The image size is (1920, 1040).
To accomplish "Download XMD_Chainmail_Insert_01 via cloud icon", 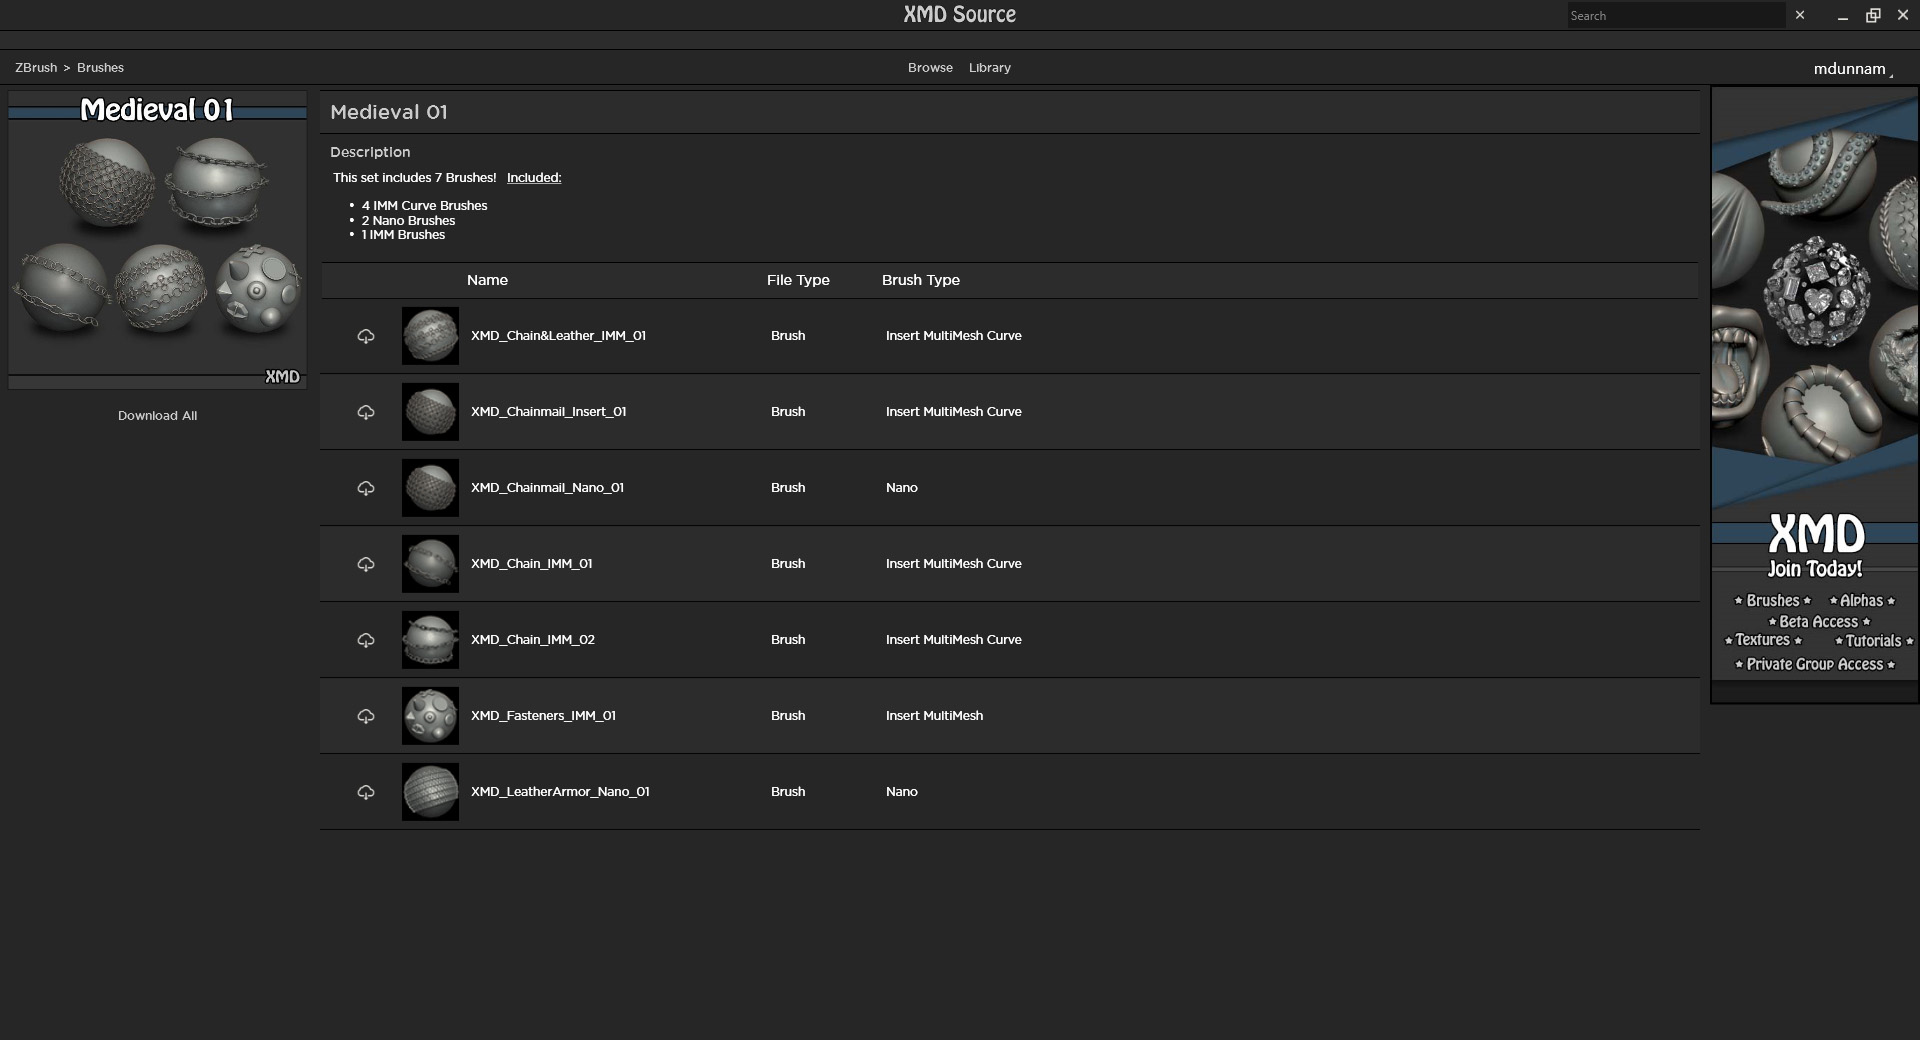I will (x=366, y=412).
